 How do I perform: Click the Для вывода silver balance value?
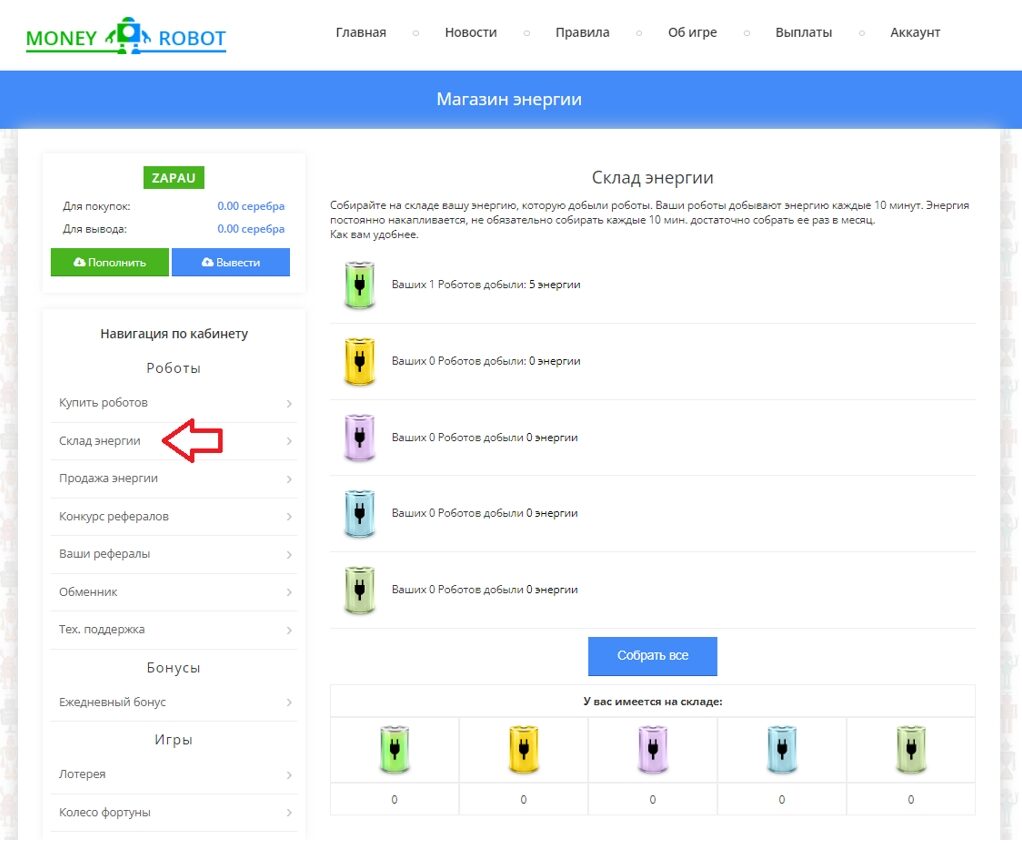[251, 229]
